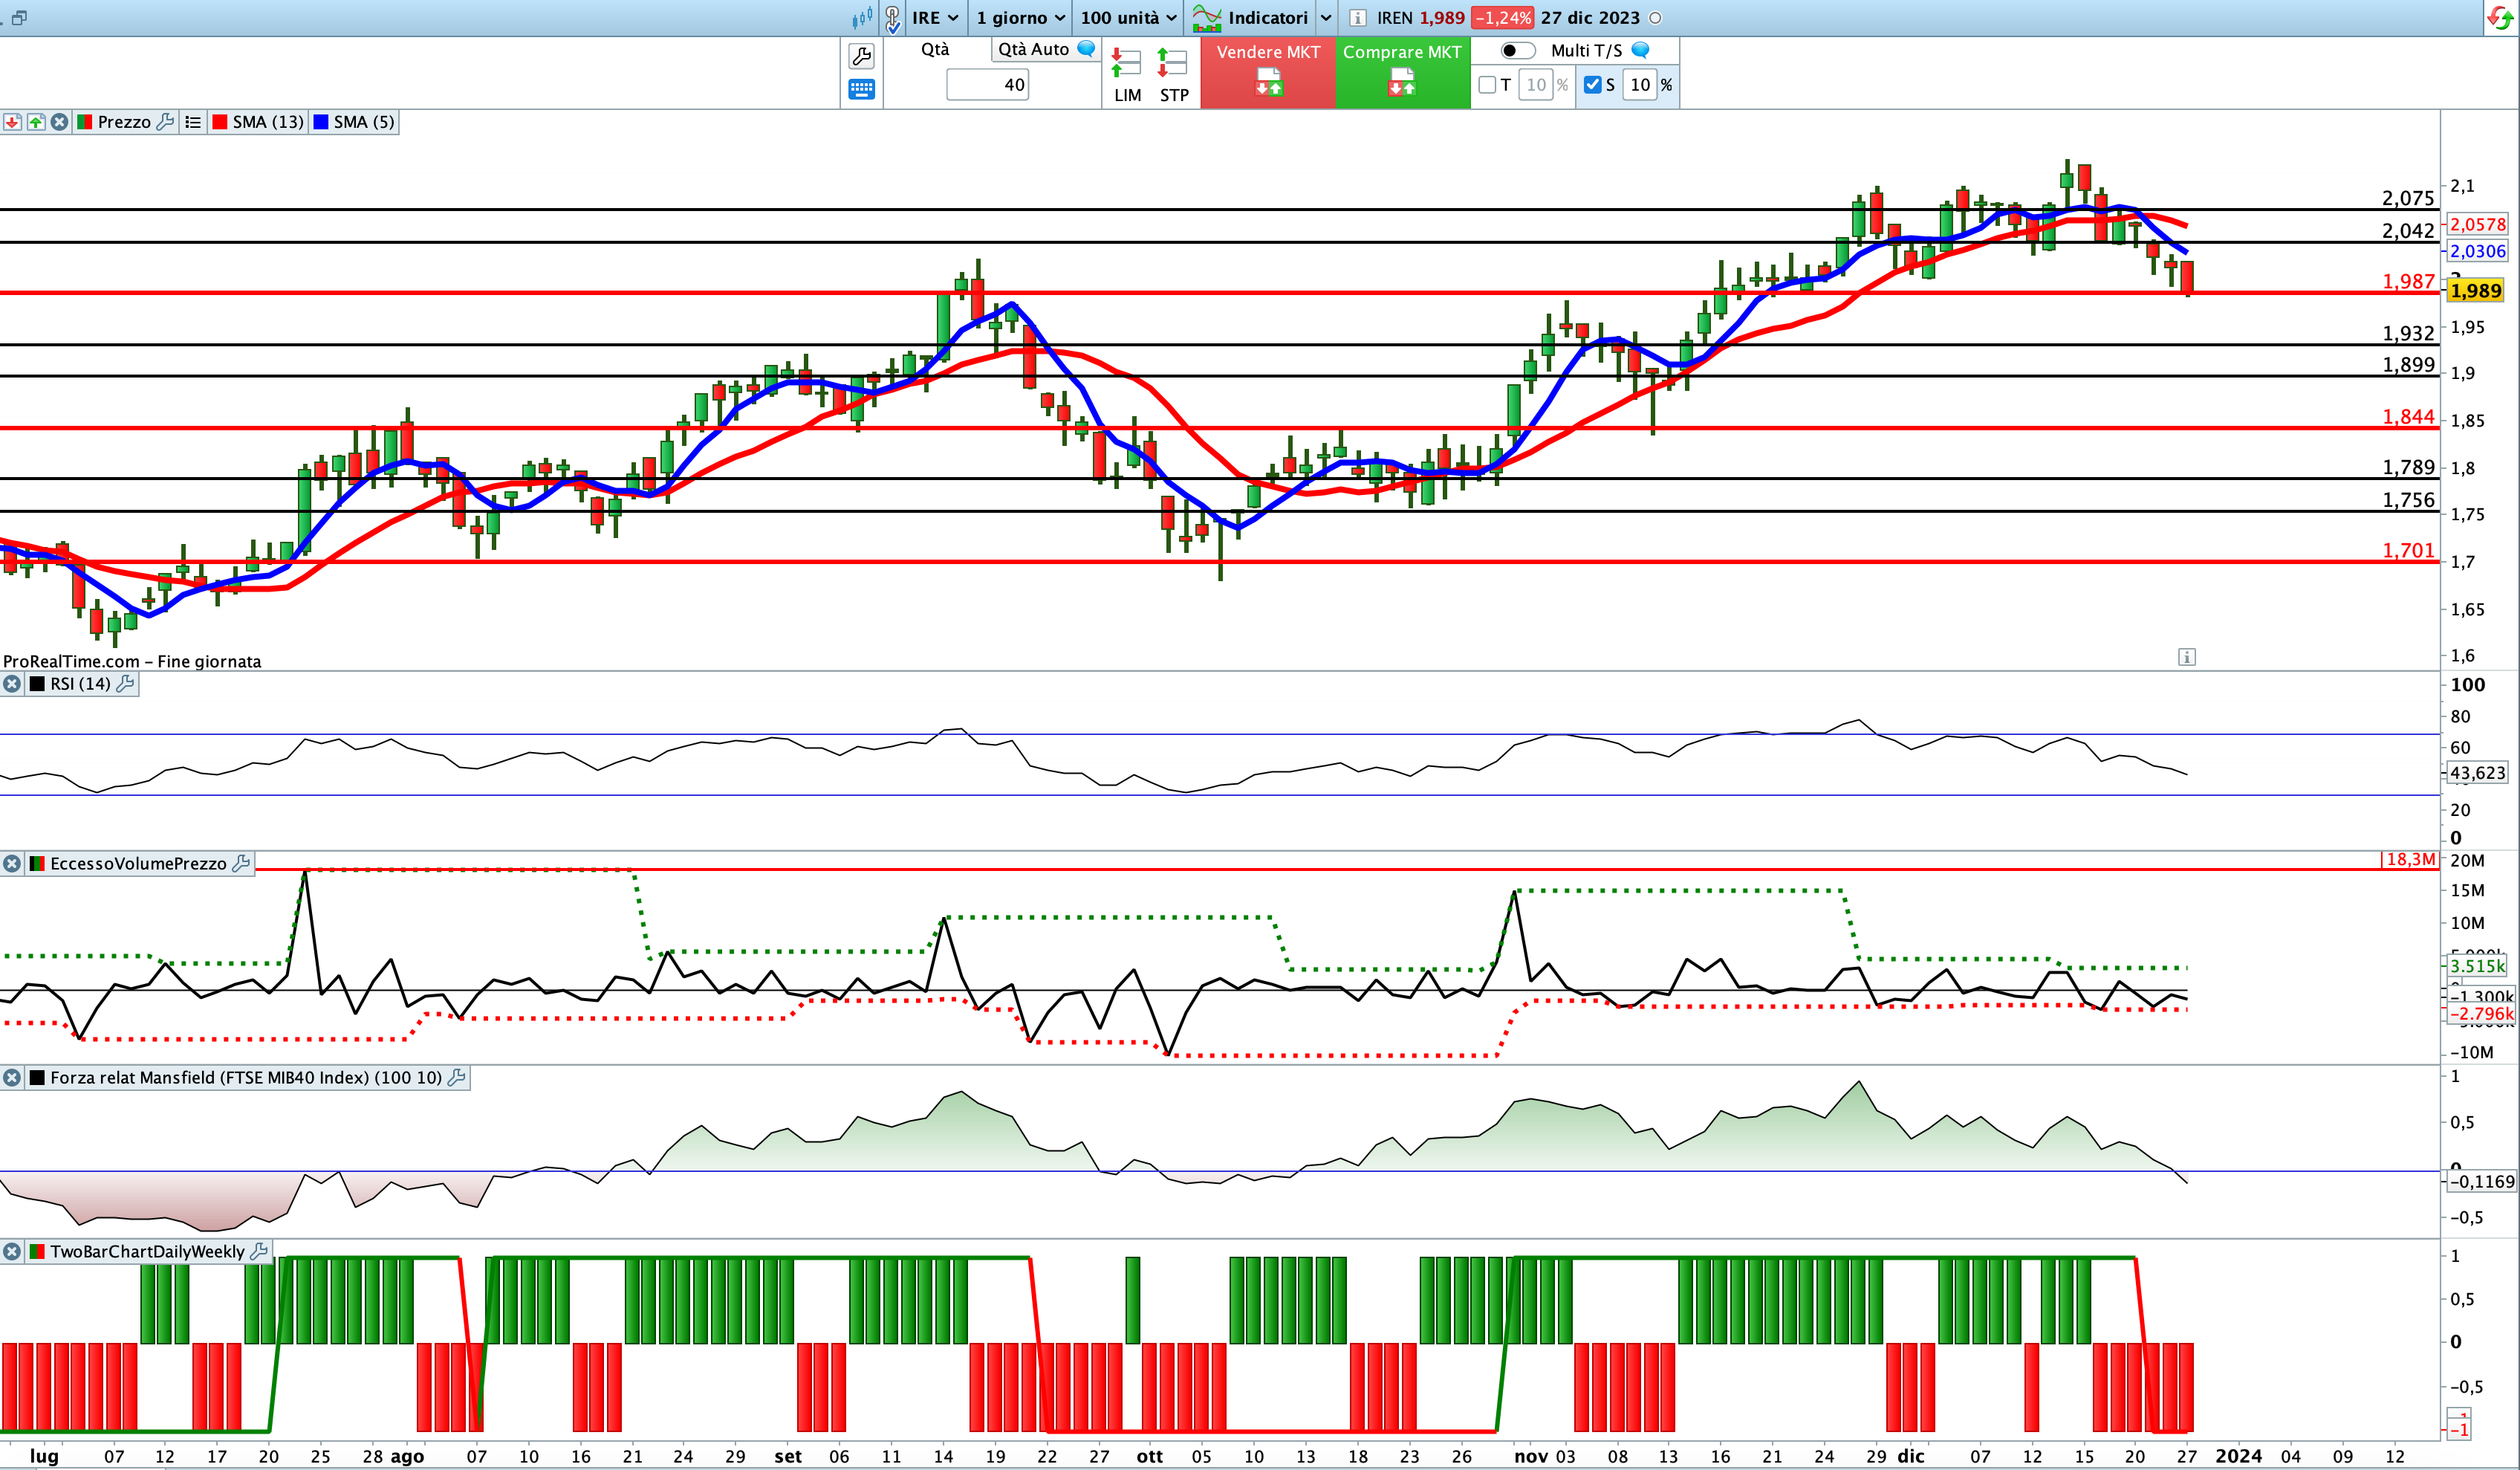Click the red down-arrow panel icon

(12, 122)
